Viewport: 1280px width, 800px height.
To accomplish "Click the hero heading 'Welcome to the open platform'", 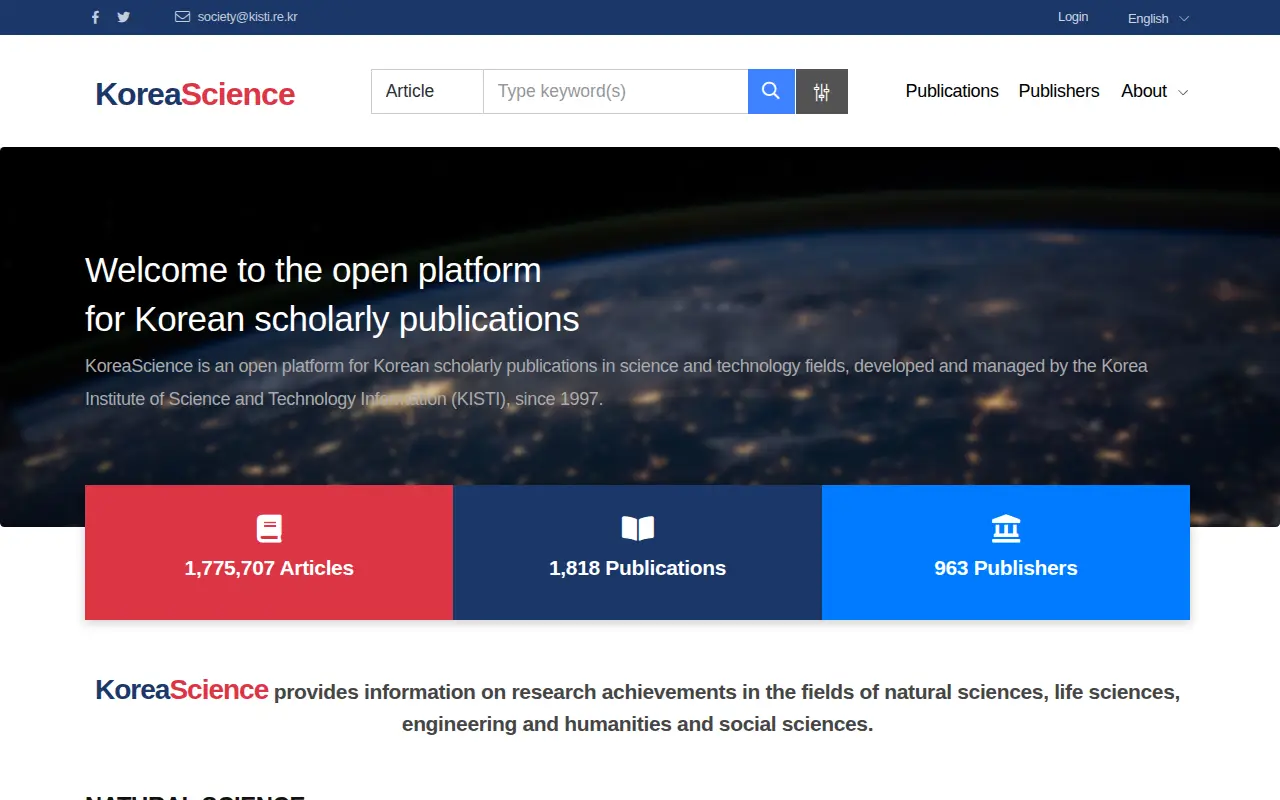I will [313, 270].
